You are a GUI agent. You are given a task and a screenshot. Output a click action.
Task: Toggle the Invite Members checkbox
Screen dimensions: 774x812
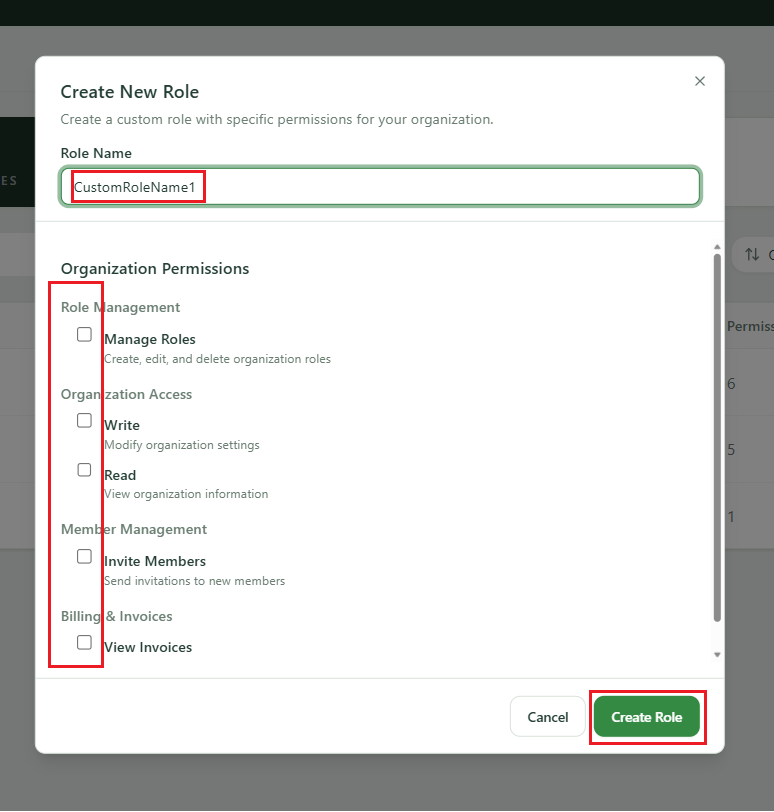[84, 557]
